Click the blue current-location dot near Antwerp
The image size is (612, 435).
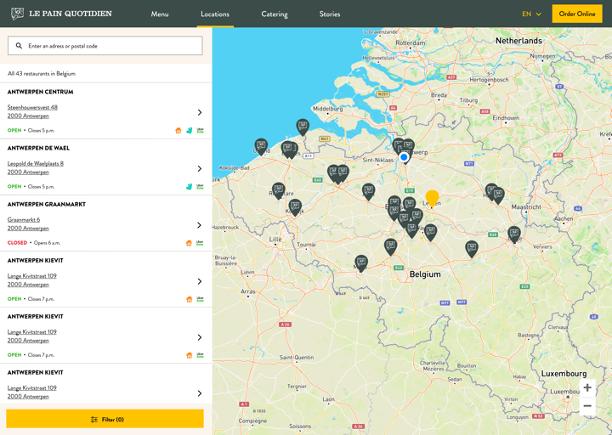(404, 157)
